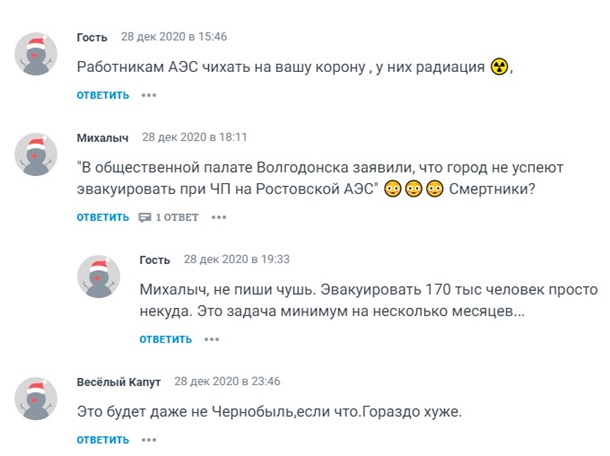Viewport: 610px width, 456px height.
Task: Reply to Михалыч's comment via 'Ответить'
Action: click(x=103, y=217)
